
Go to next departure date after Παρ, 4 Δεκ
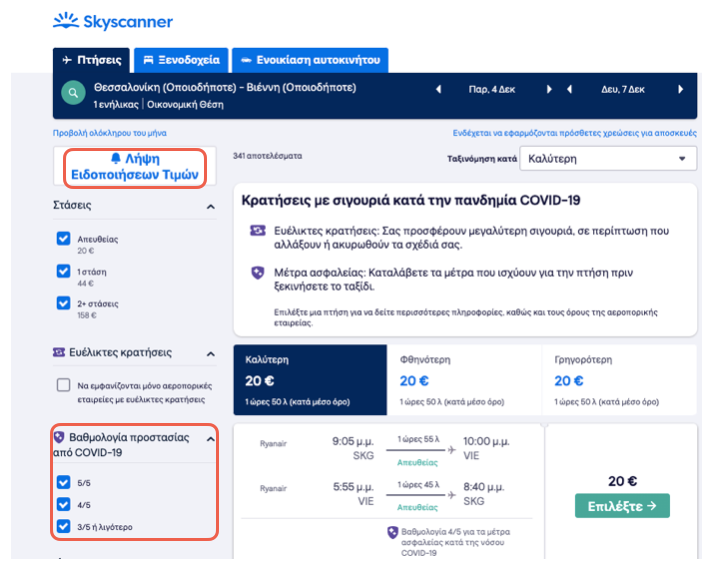pyautogui.click(x=549, y=89)
